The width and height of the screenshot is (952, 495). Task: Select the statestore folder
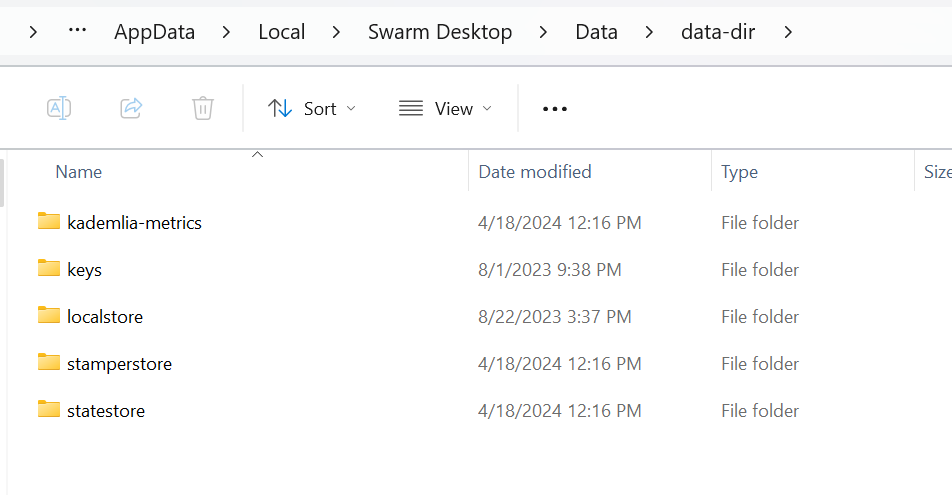click(105, 411)
